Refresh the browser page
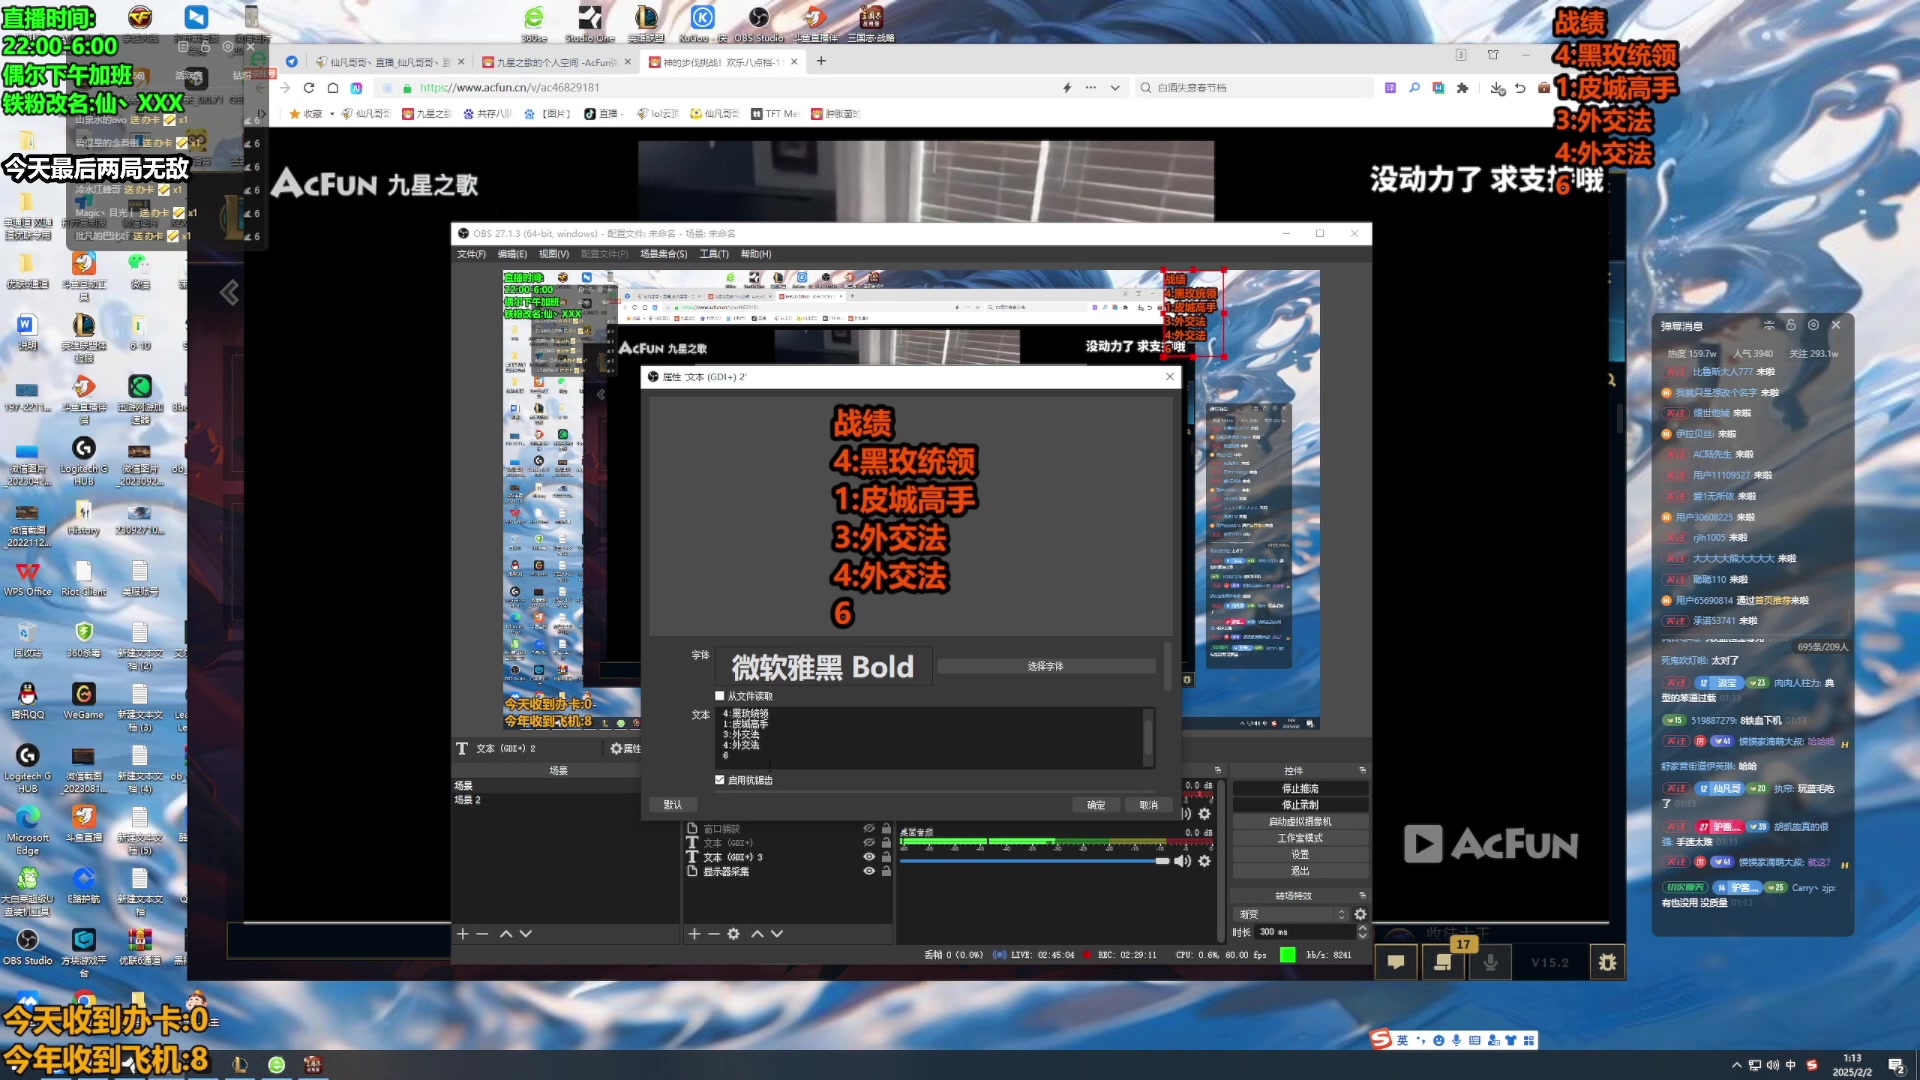Viewport: 1920px width, 1080px height. (309, 88)
